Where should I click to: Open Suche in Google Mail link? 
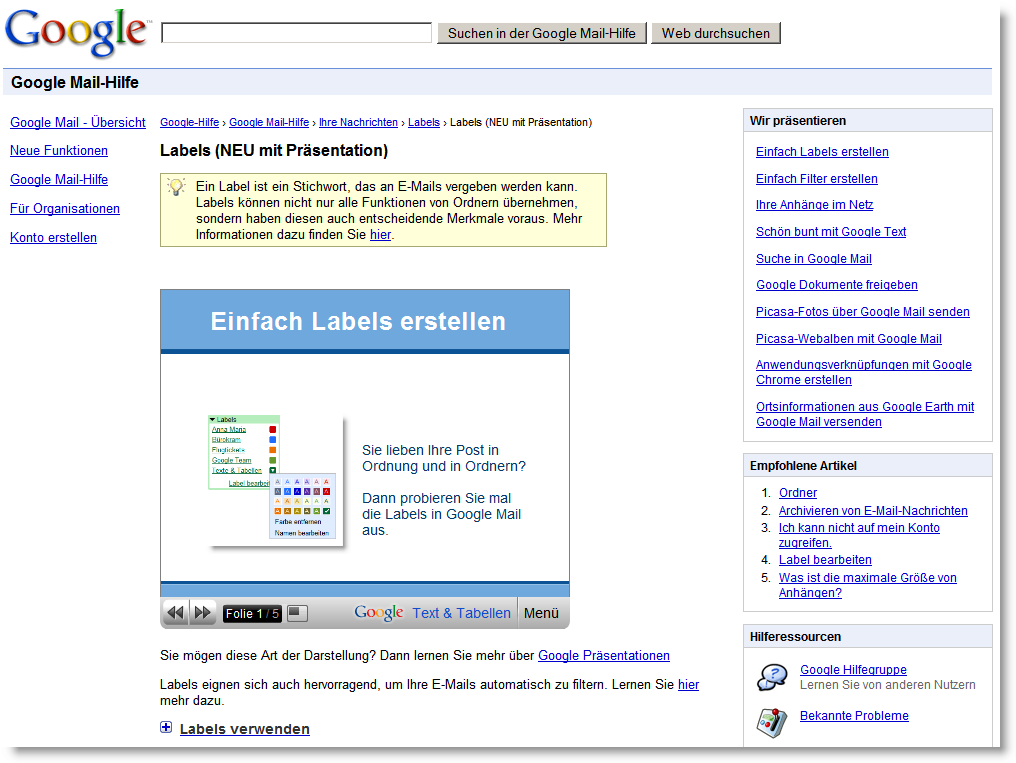813,259
